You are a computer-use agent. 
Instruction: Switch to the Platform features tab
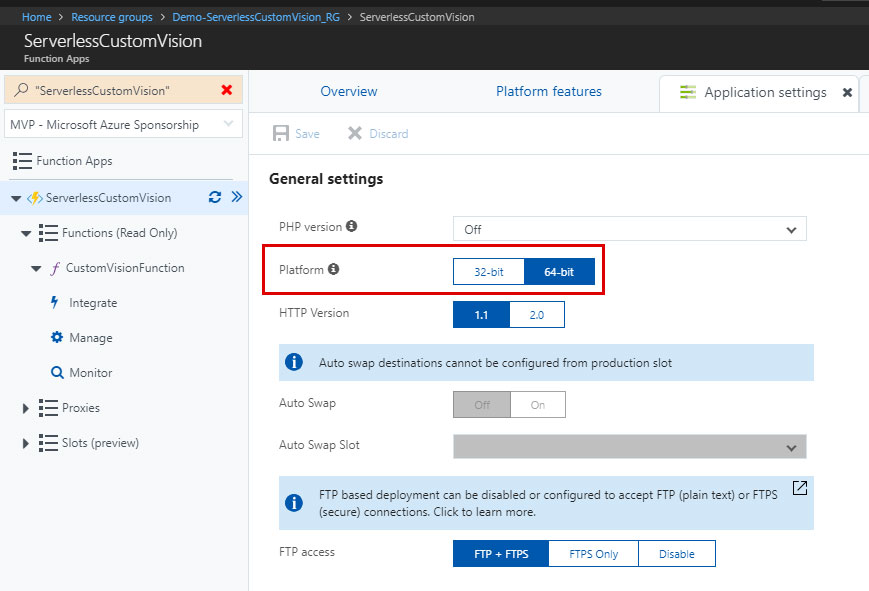point(549,91)
